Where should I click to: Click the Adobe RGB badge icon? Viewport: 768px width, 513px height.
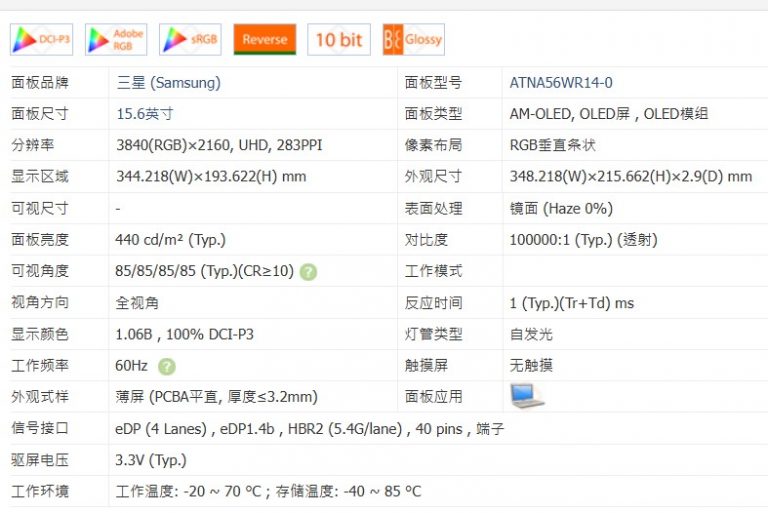coord(116,40)
